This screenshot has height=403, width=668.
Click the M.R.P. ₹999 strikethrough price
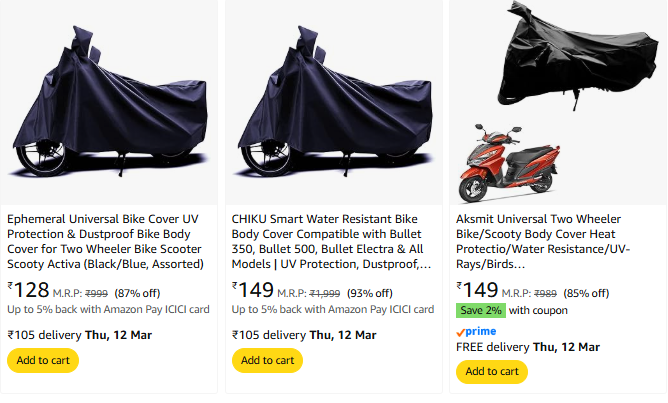(96, 293)
